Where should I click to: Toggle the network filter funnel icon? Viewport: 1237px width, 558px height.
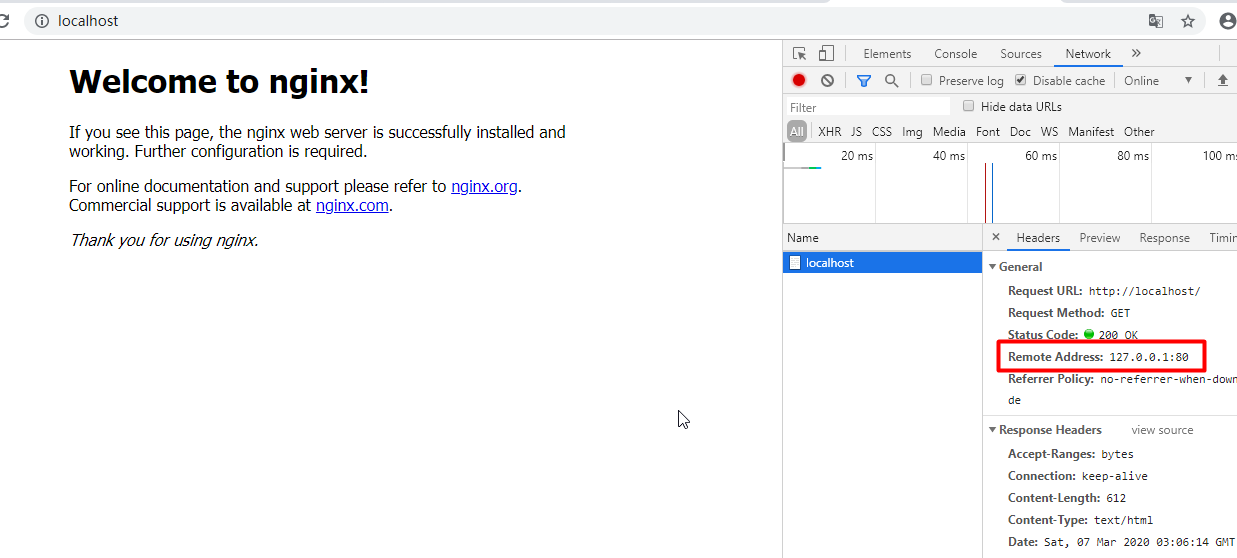point(864,80)
